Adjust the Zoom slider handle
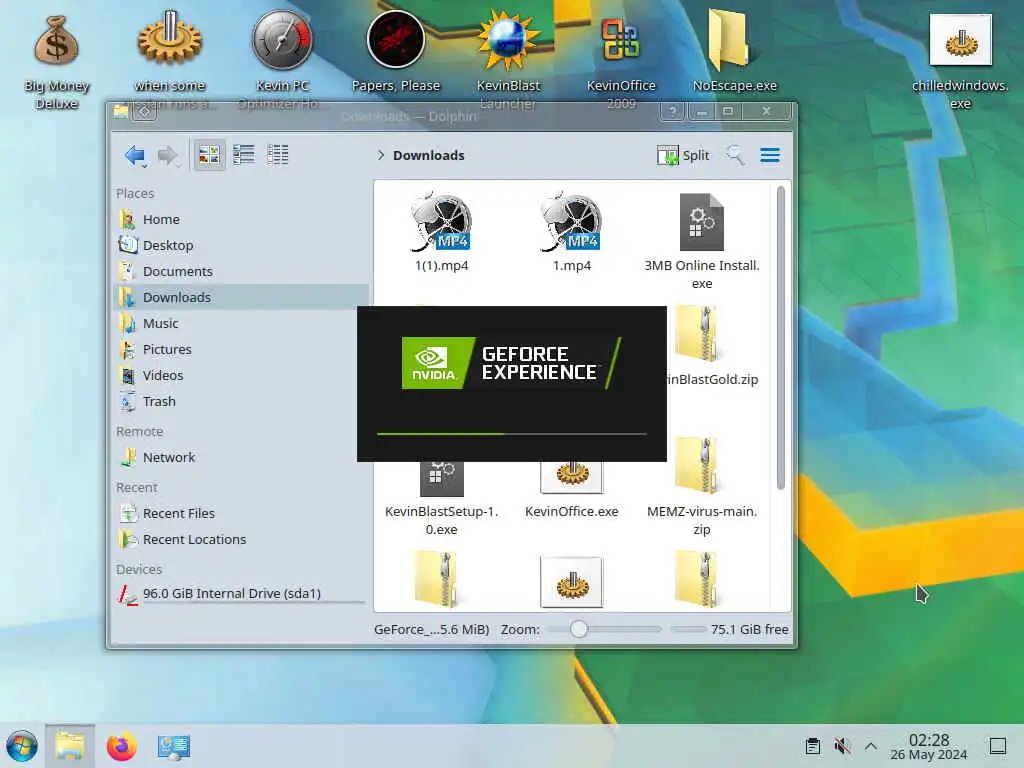This screenshot has width=1024, height=768. click(578, 629)
